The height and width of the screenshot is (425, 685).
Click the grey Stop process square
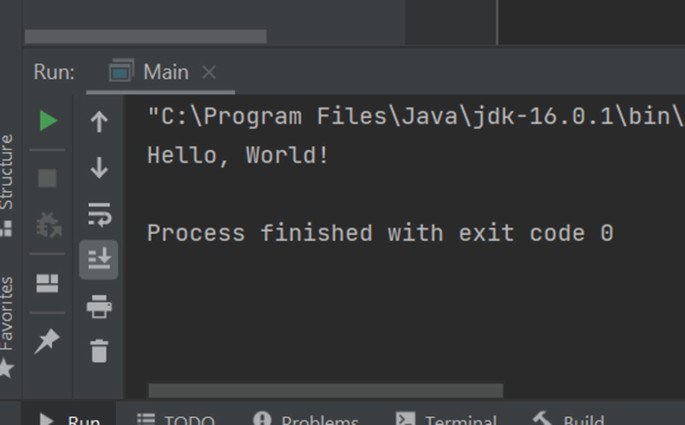(47, 178)
